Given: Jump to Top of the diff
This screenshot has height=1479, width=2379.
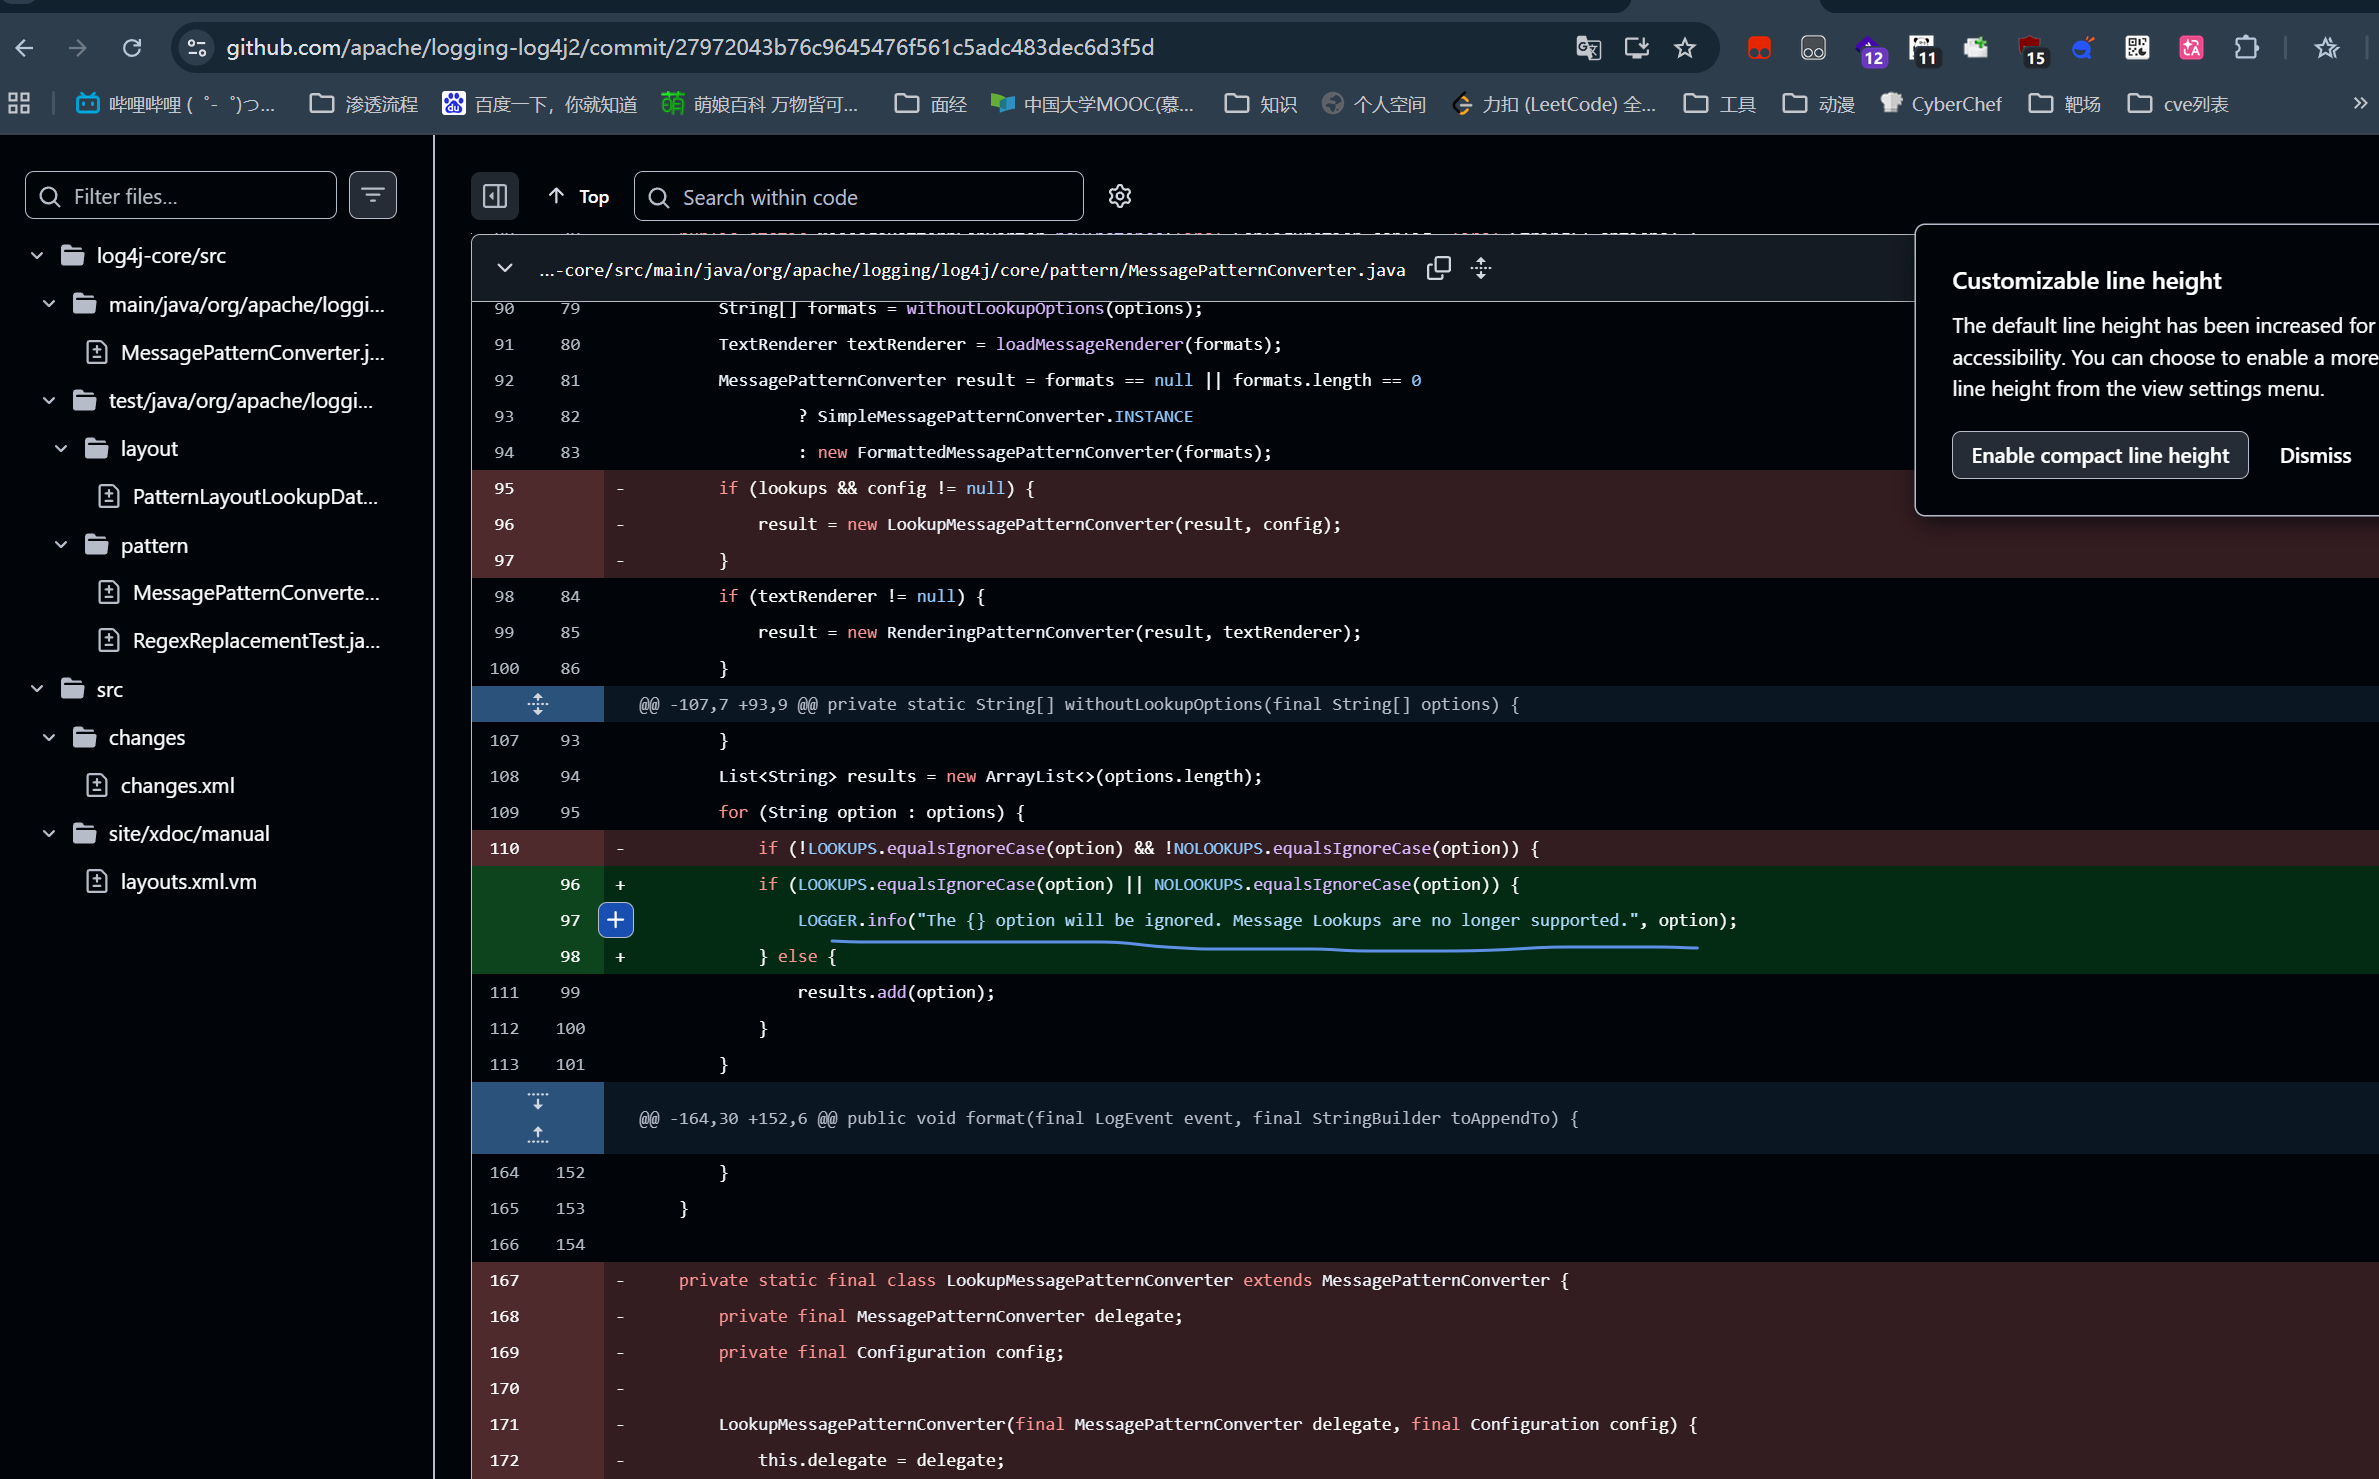Looking at the screenshot, I should (x=579, y=196).
